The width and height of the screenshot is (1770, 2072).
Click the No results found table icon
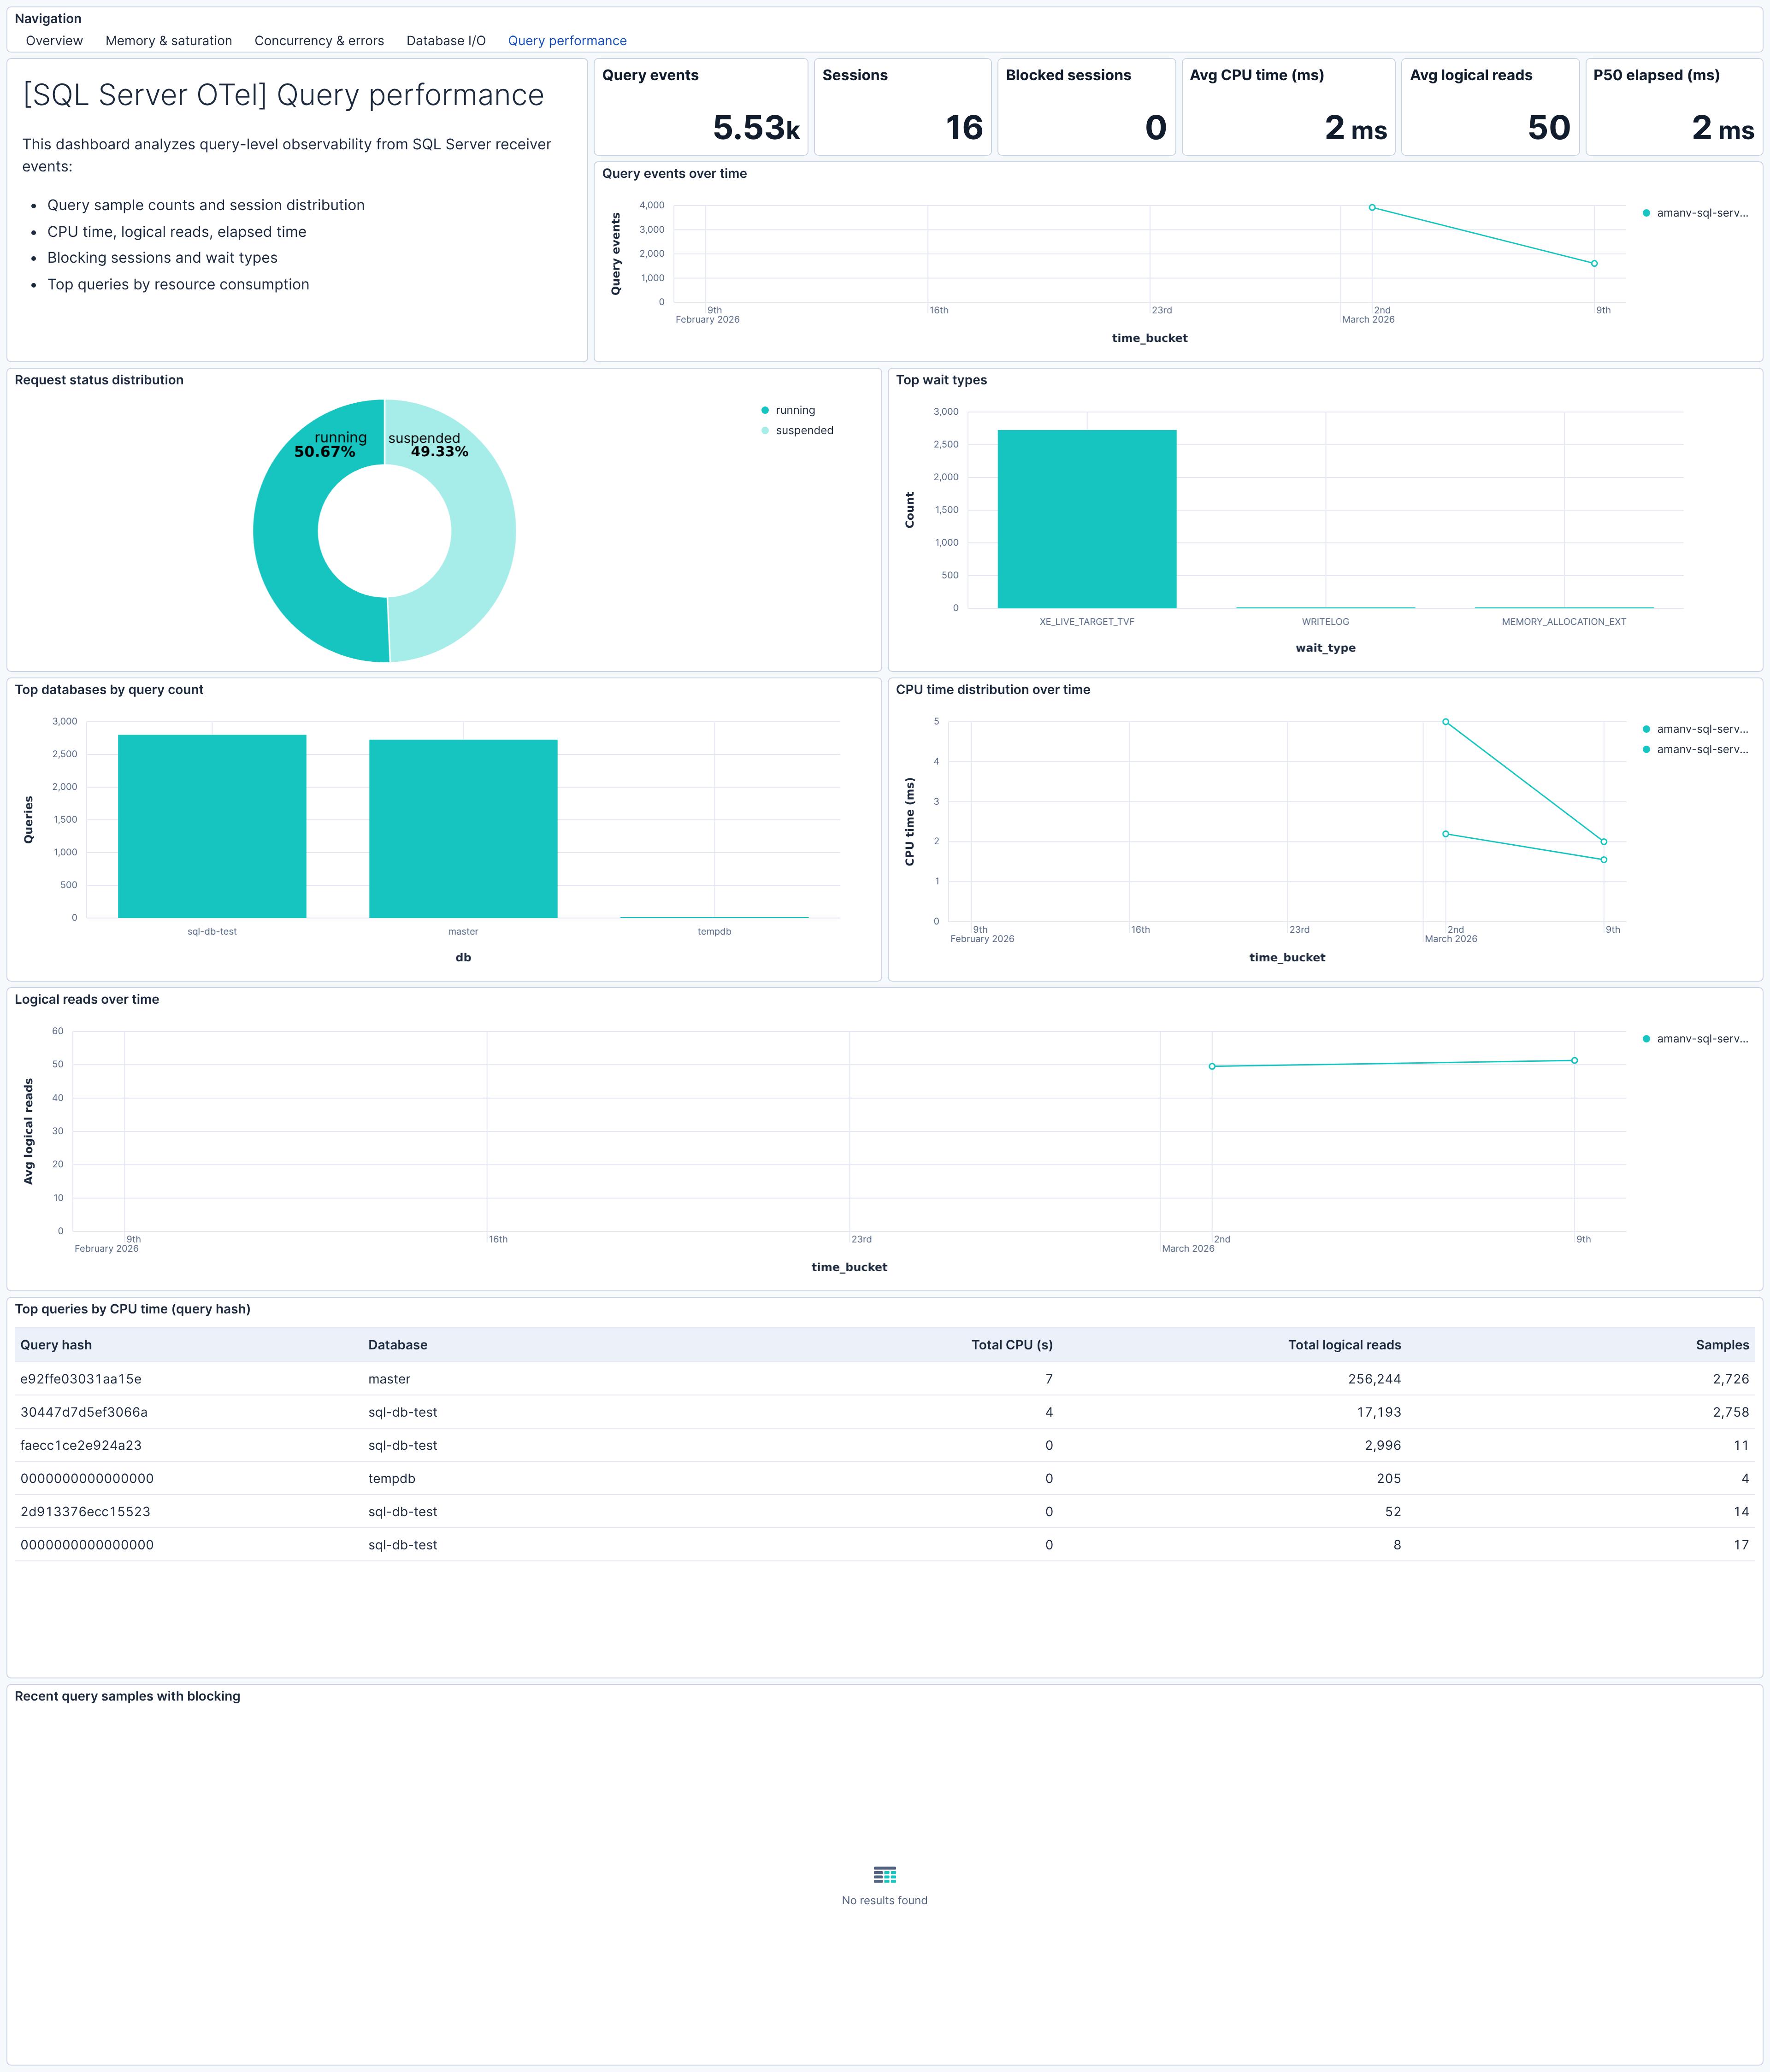884,1874
